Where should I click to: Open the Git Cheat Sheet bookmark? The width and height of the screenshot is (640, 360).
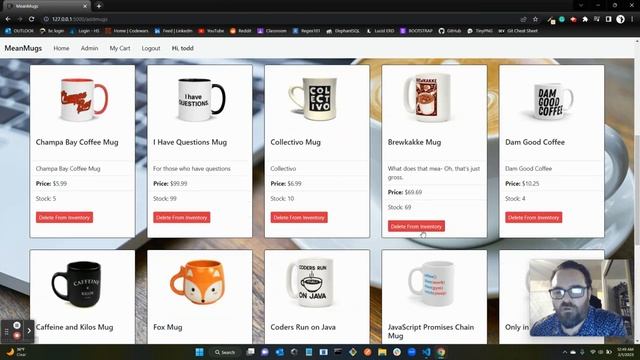pos(518,31)
